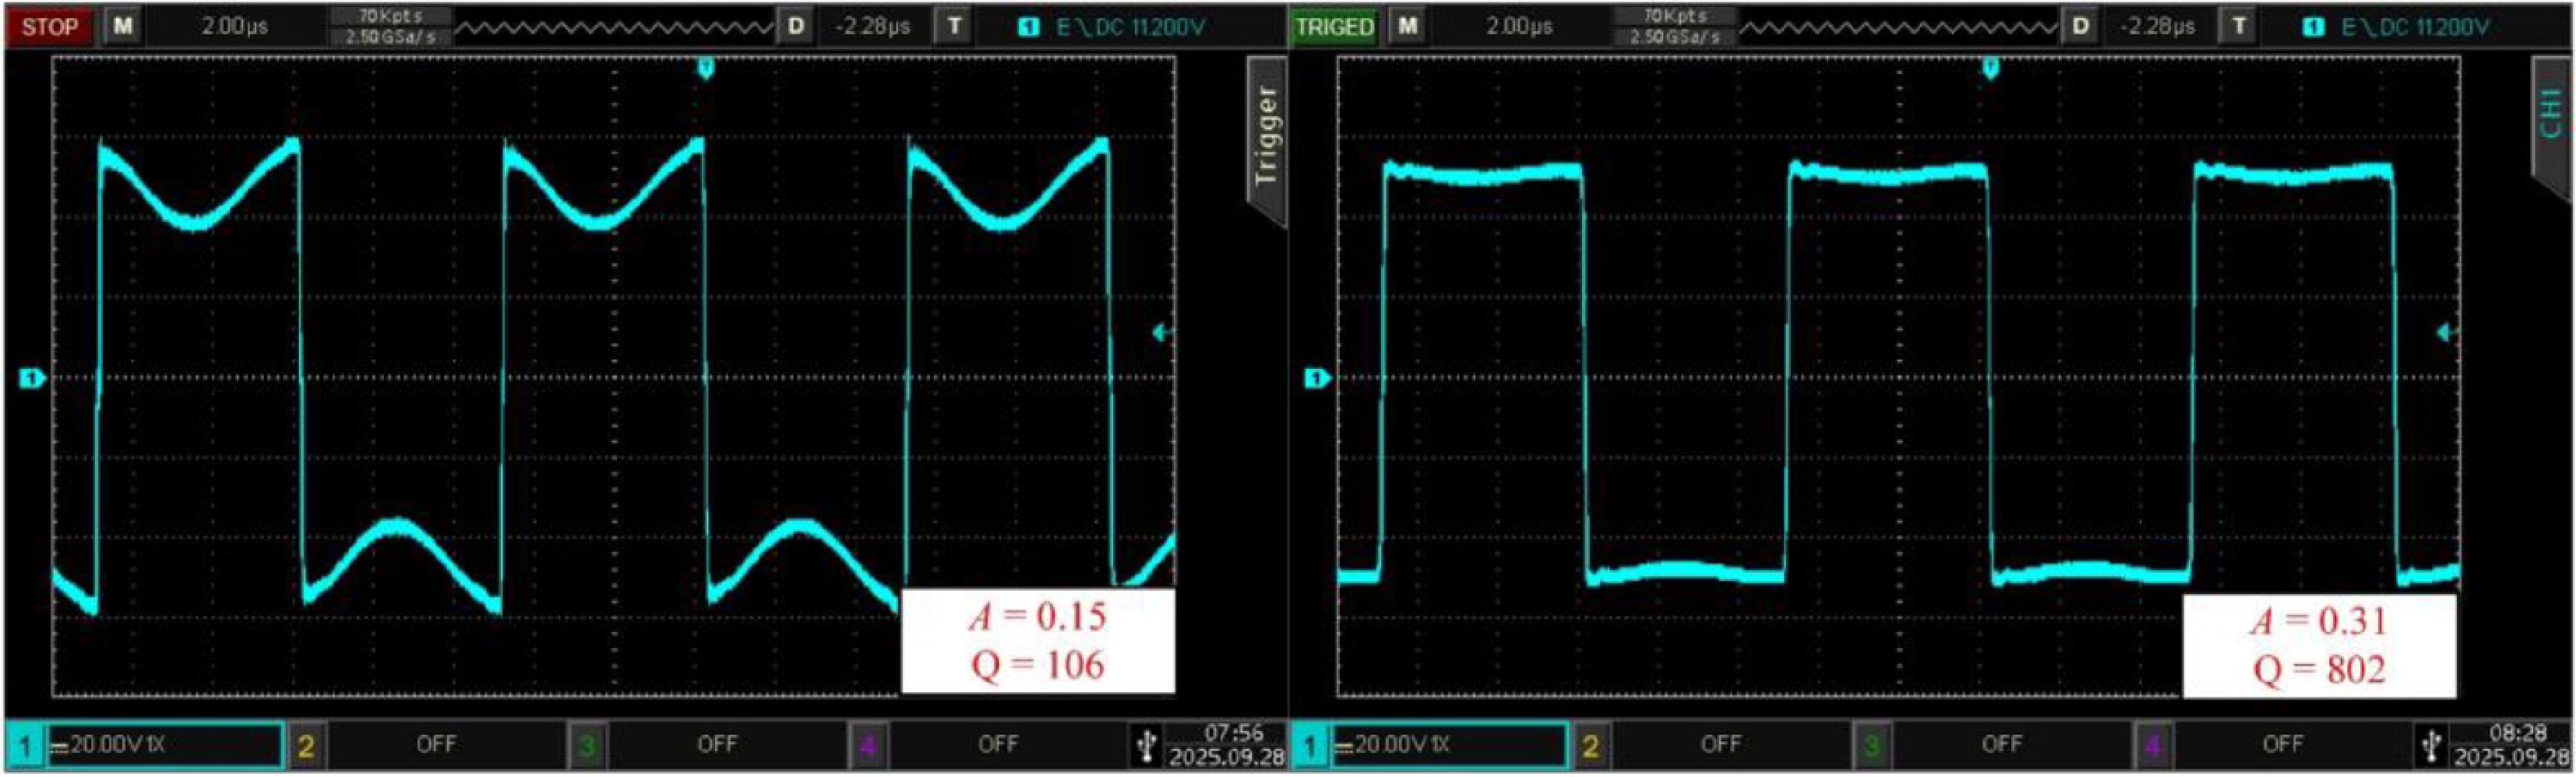The width and height of the screenshot is (2576, 777).
Task: Click the waveform memory overview bar on TRIGED screen
Action: (x=1898, y=28)
